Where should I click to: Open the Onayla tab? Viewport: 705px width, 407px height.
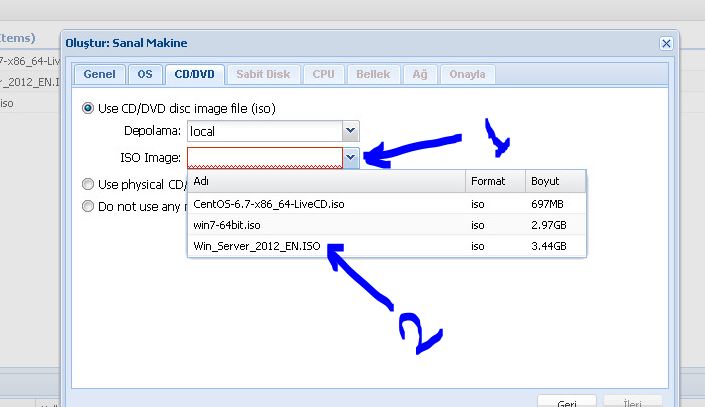(x=467, y=75)
